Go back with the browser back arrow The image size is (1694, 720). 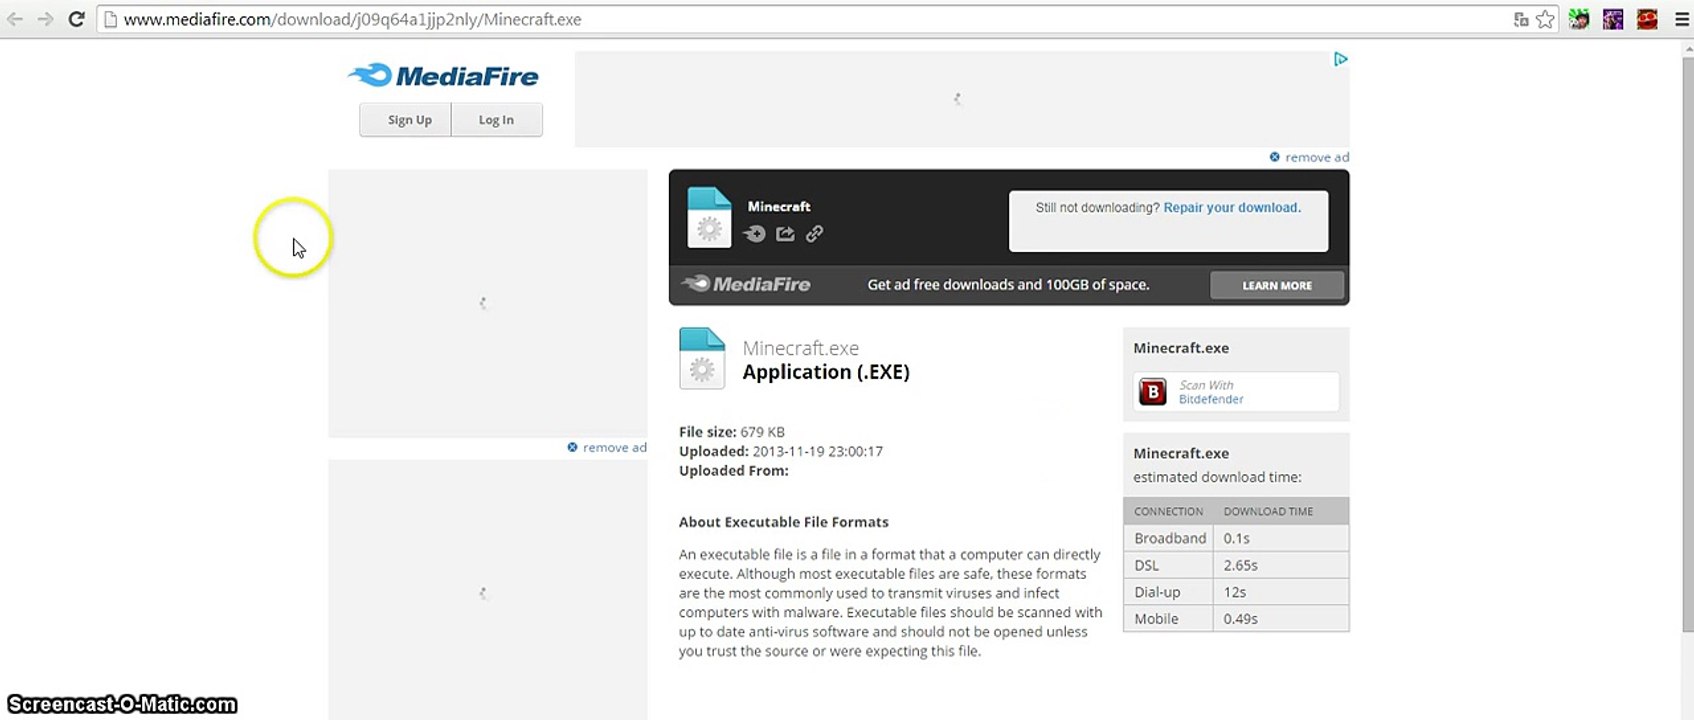(x=15, y=19)
